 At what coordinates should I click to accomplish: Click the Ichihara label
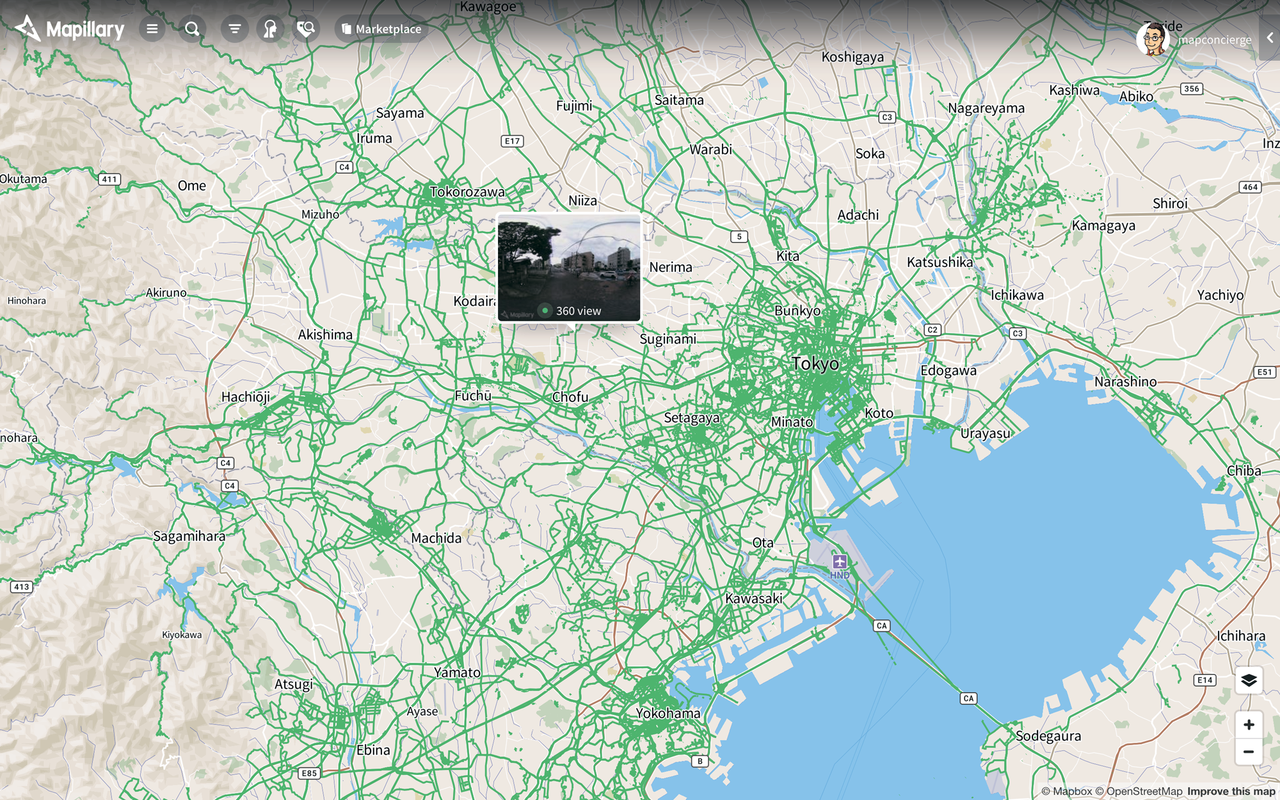(x=1241, y=636)
